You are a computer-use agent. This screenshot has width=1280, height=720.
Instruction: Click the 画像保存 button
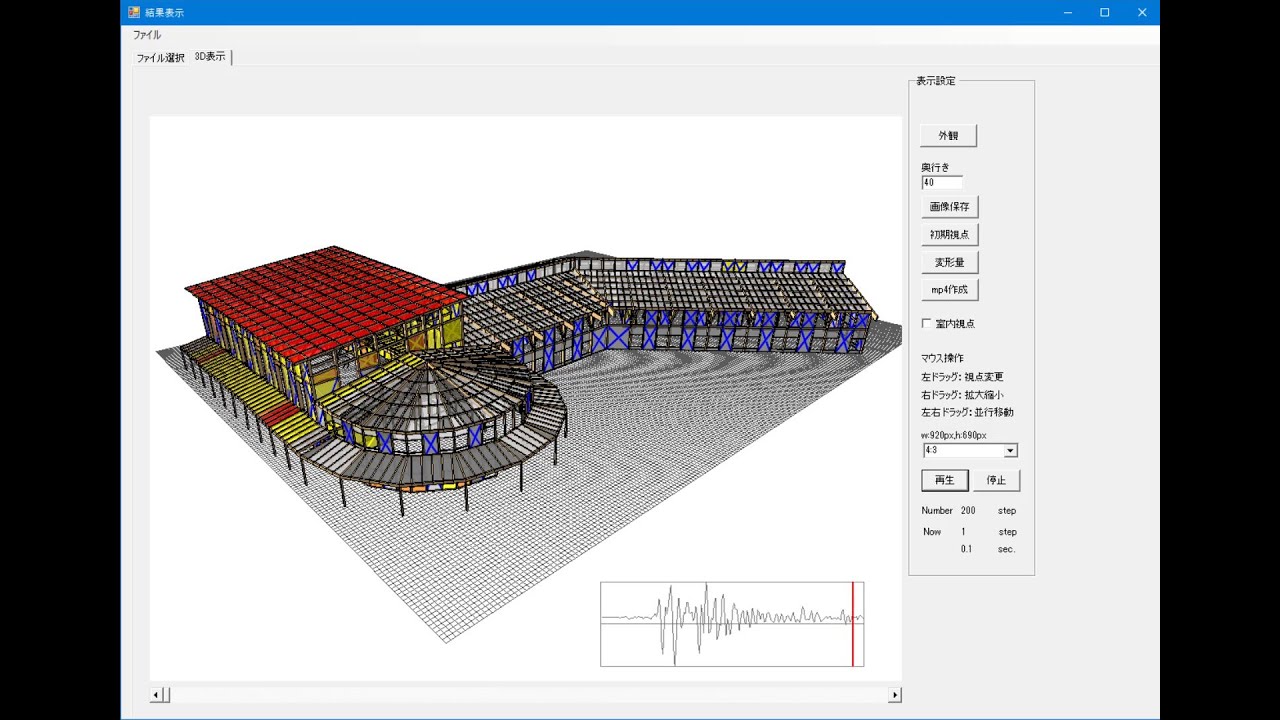point(949,207)
